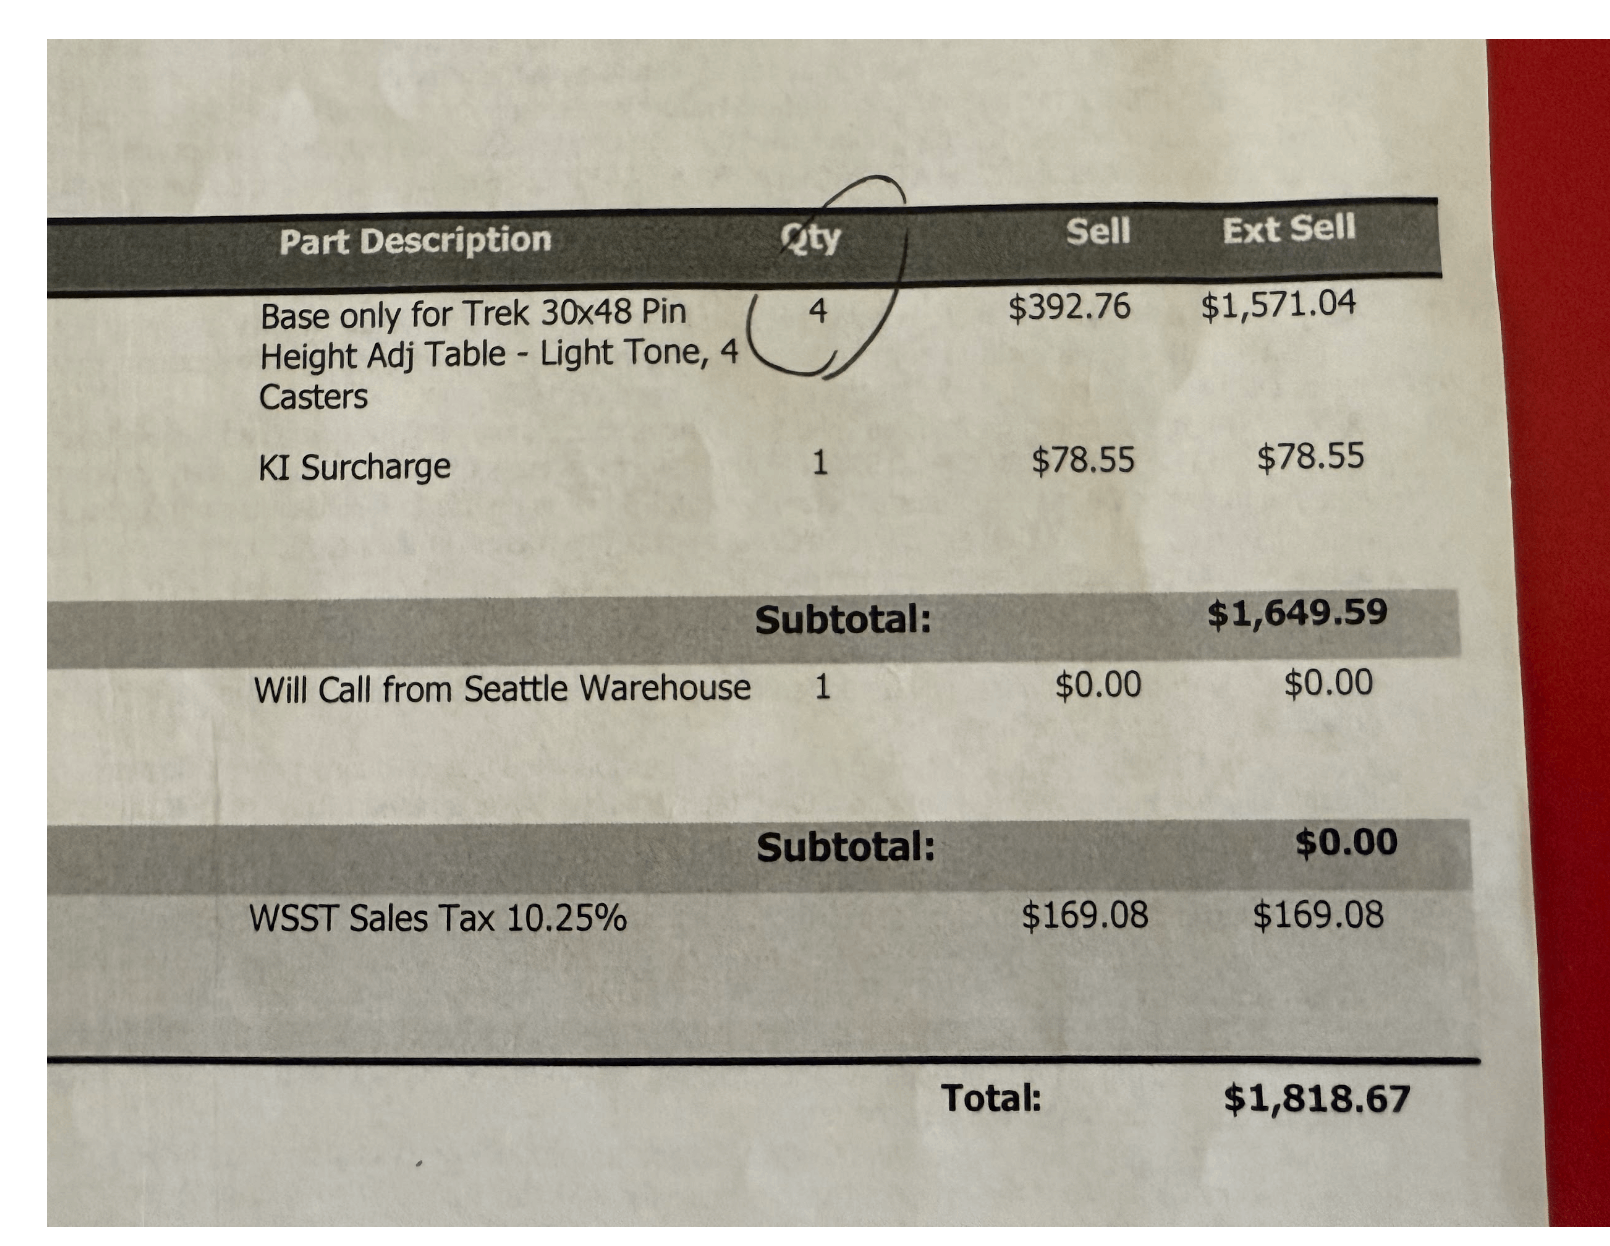Screen dimensions: 1610x1246
Task: Click the $1,649.59 subtotal amount
Action: coord(1297,612)
